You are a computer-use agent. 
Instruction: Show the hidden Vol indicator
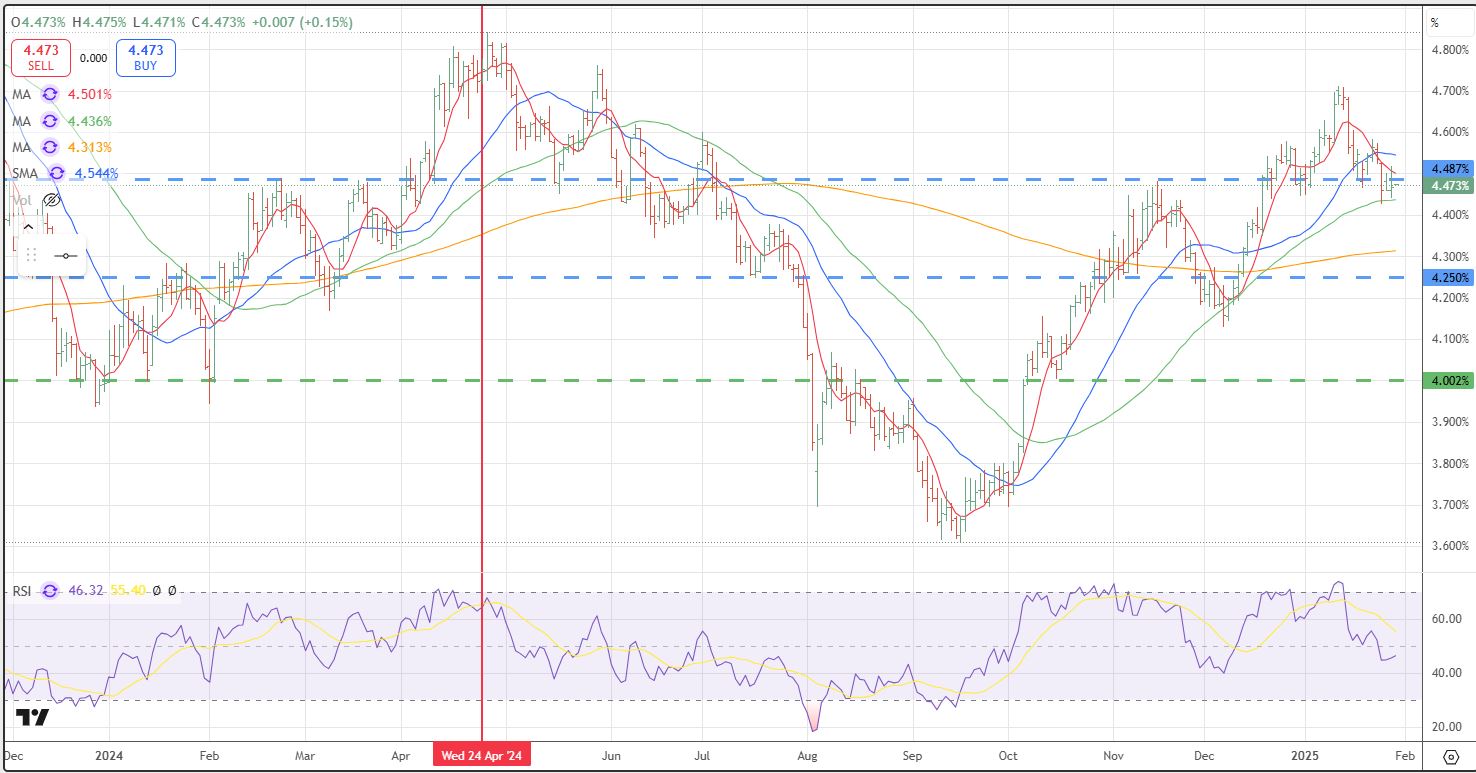52,200
